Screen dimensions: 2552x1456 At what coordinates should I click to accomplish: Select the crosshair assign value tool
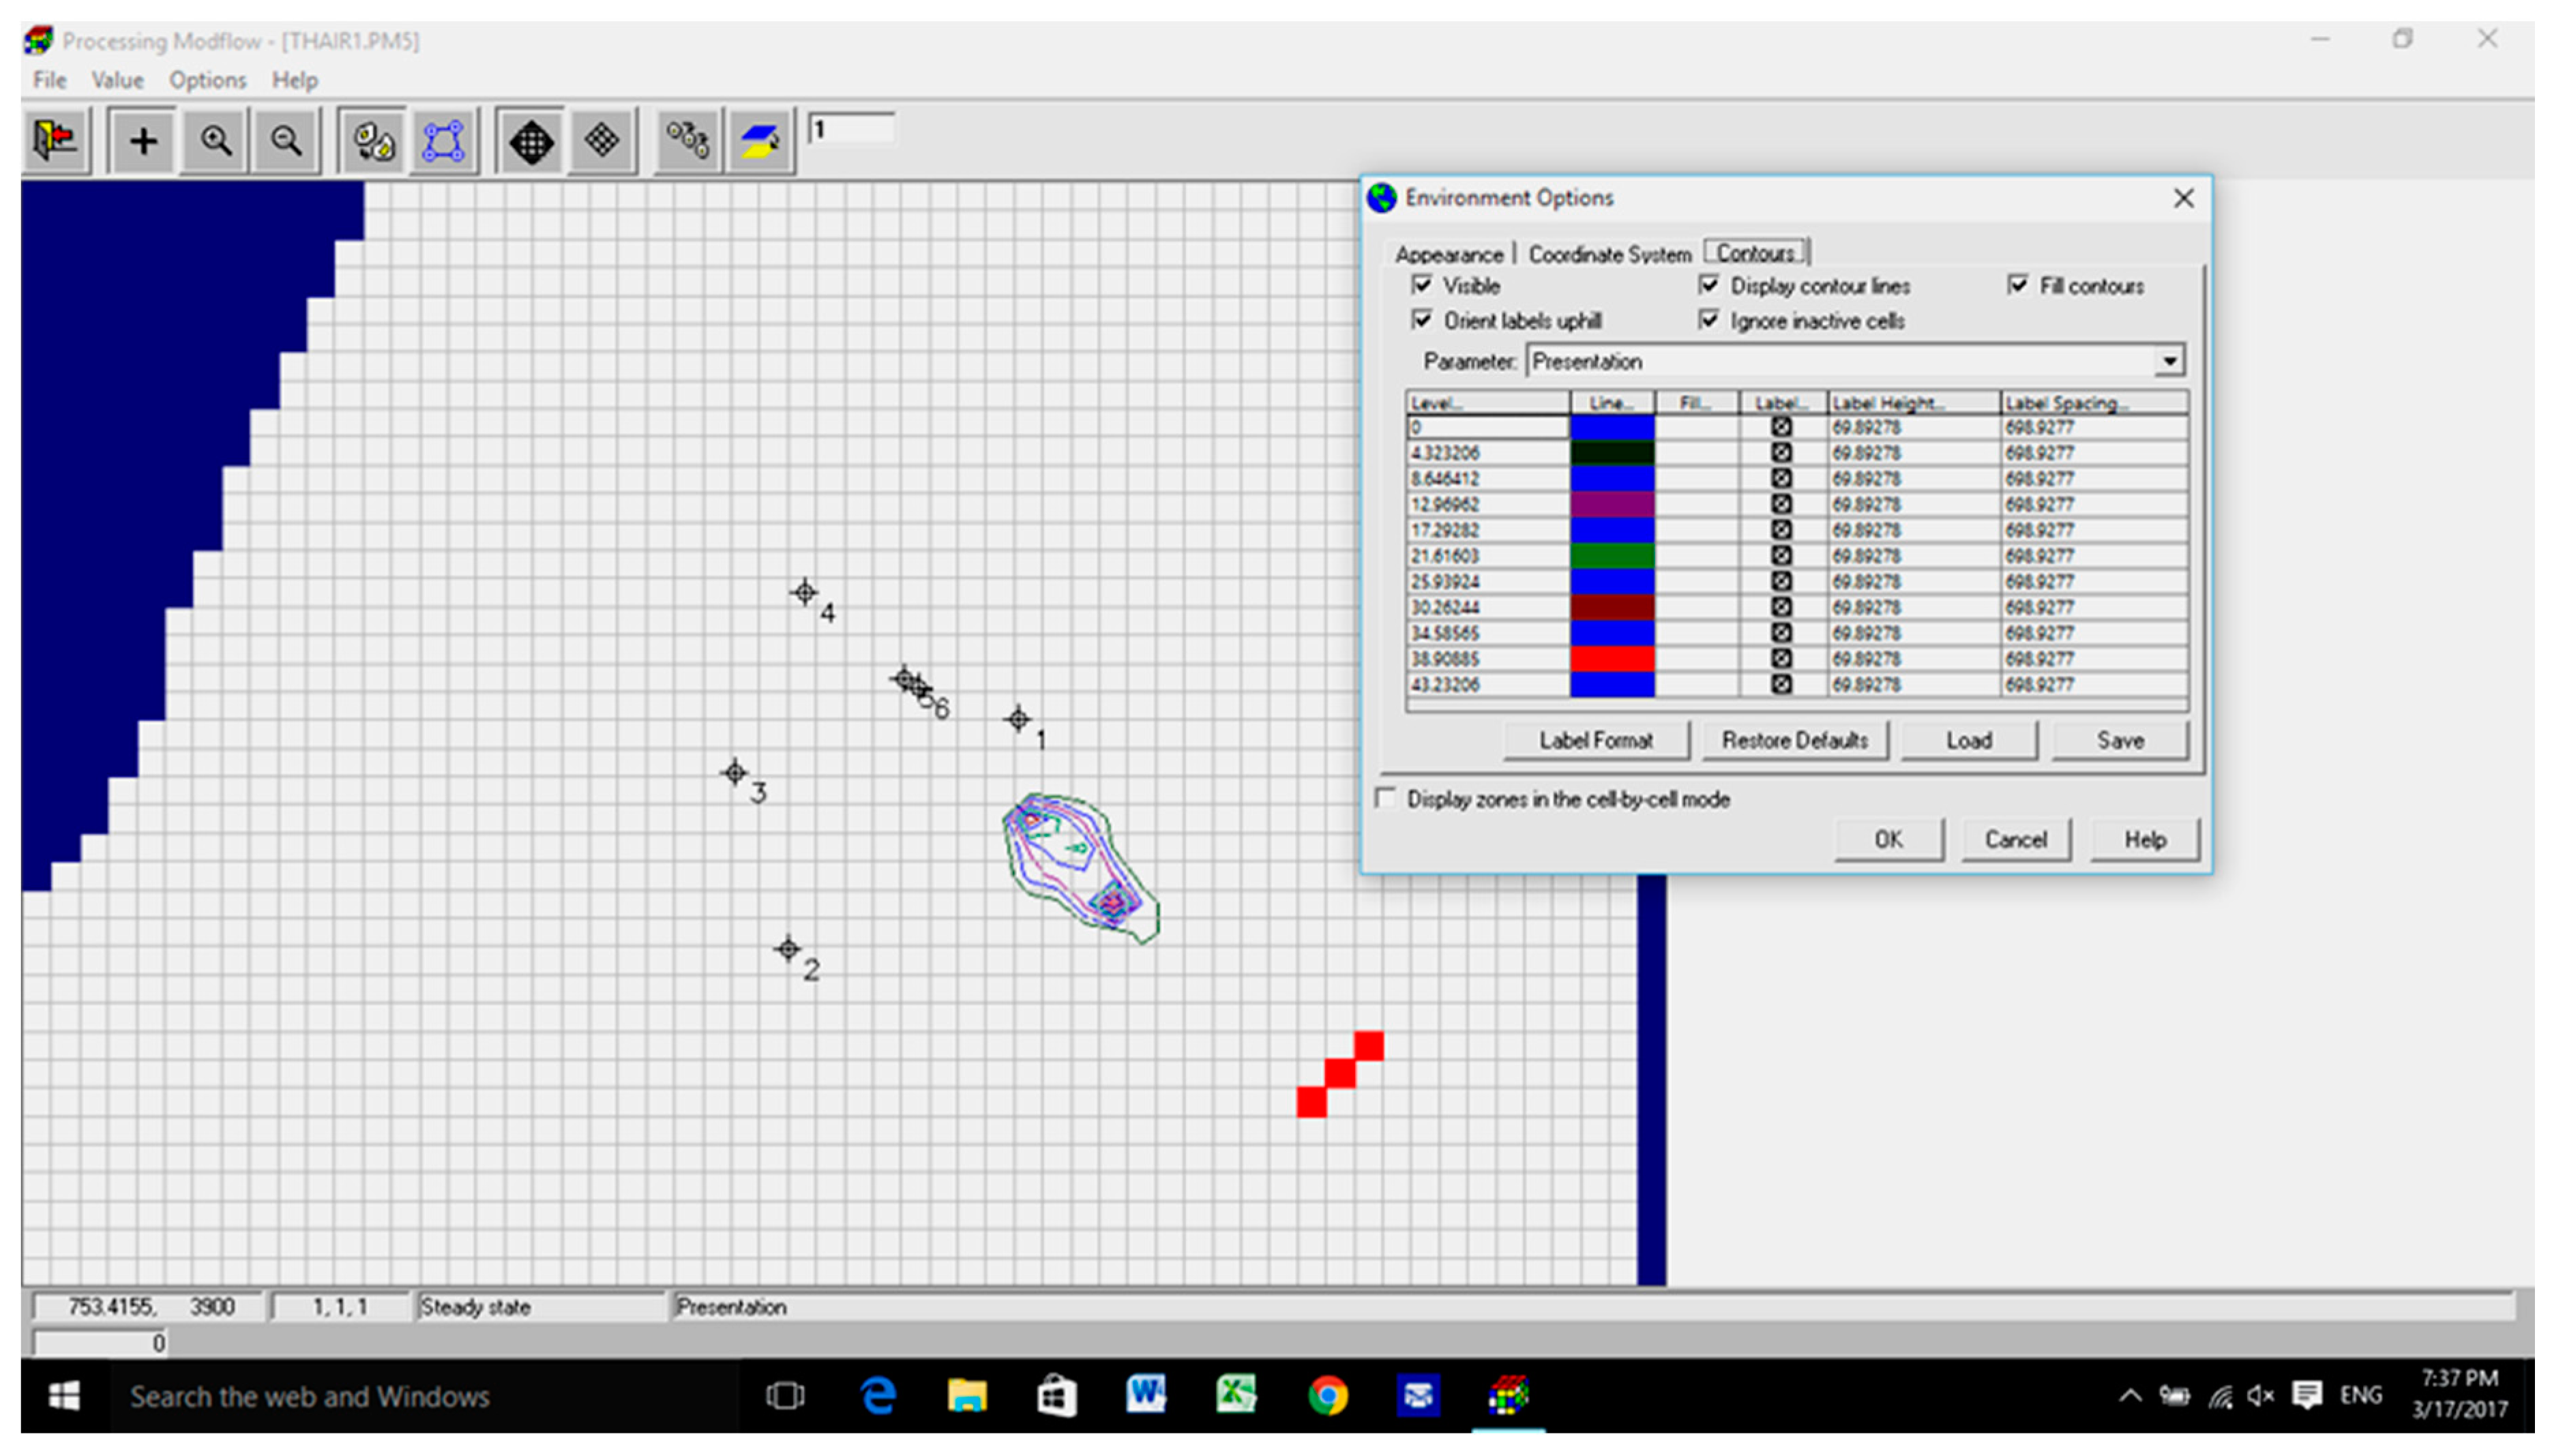coord(143,140)
